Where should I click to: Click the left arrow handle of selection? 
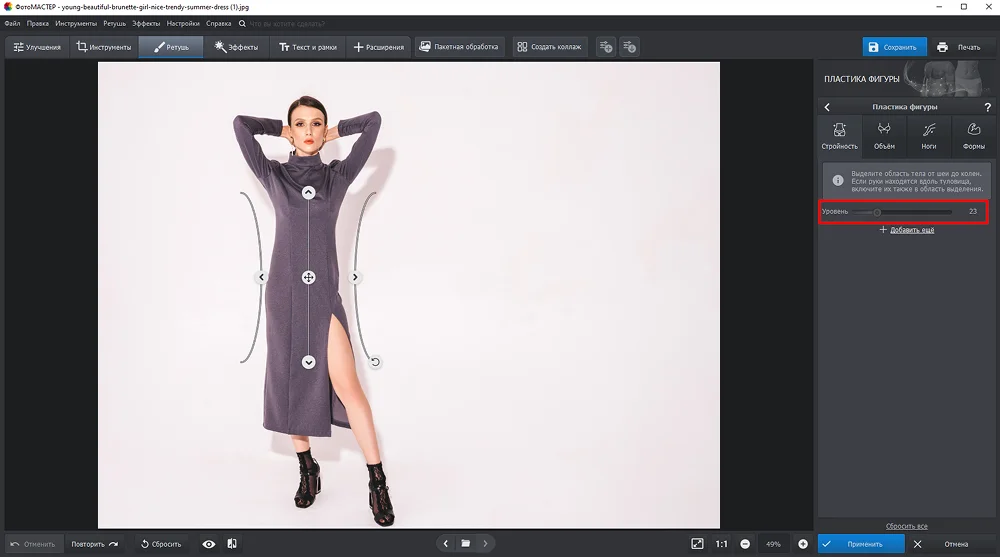click(x=261, y=277)
